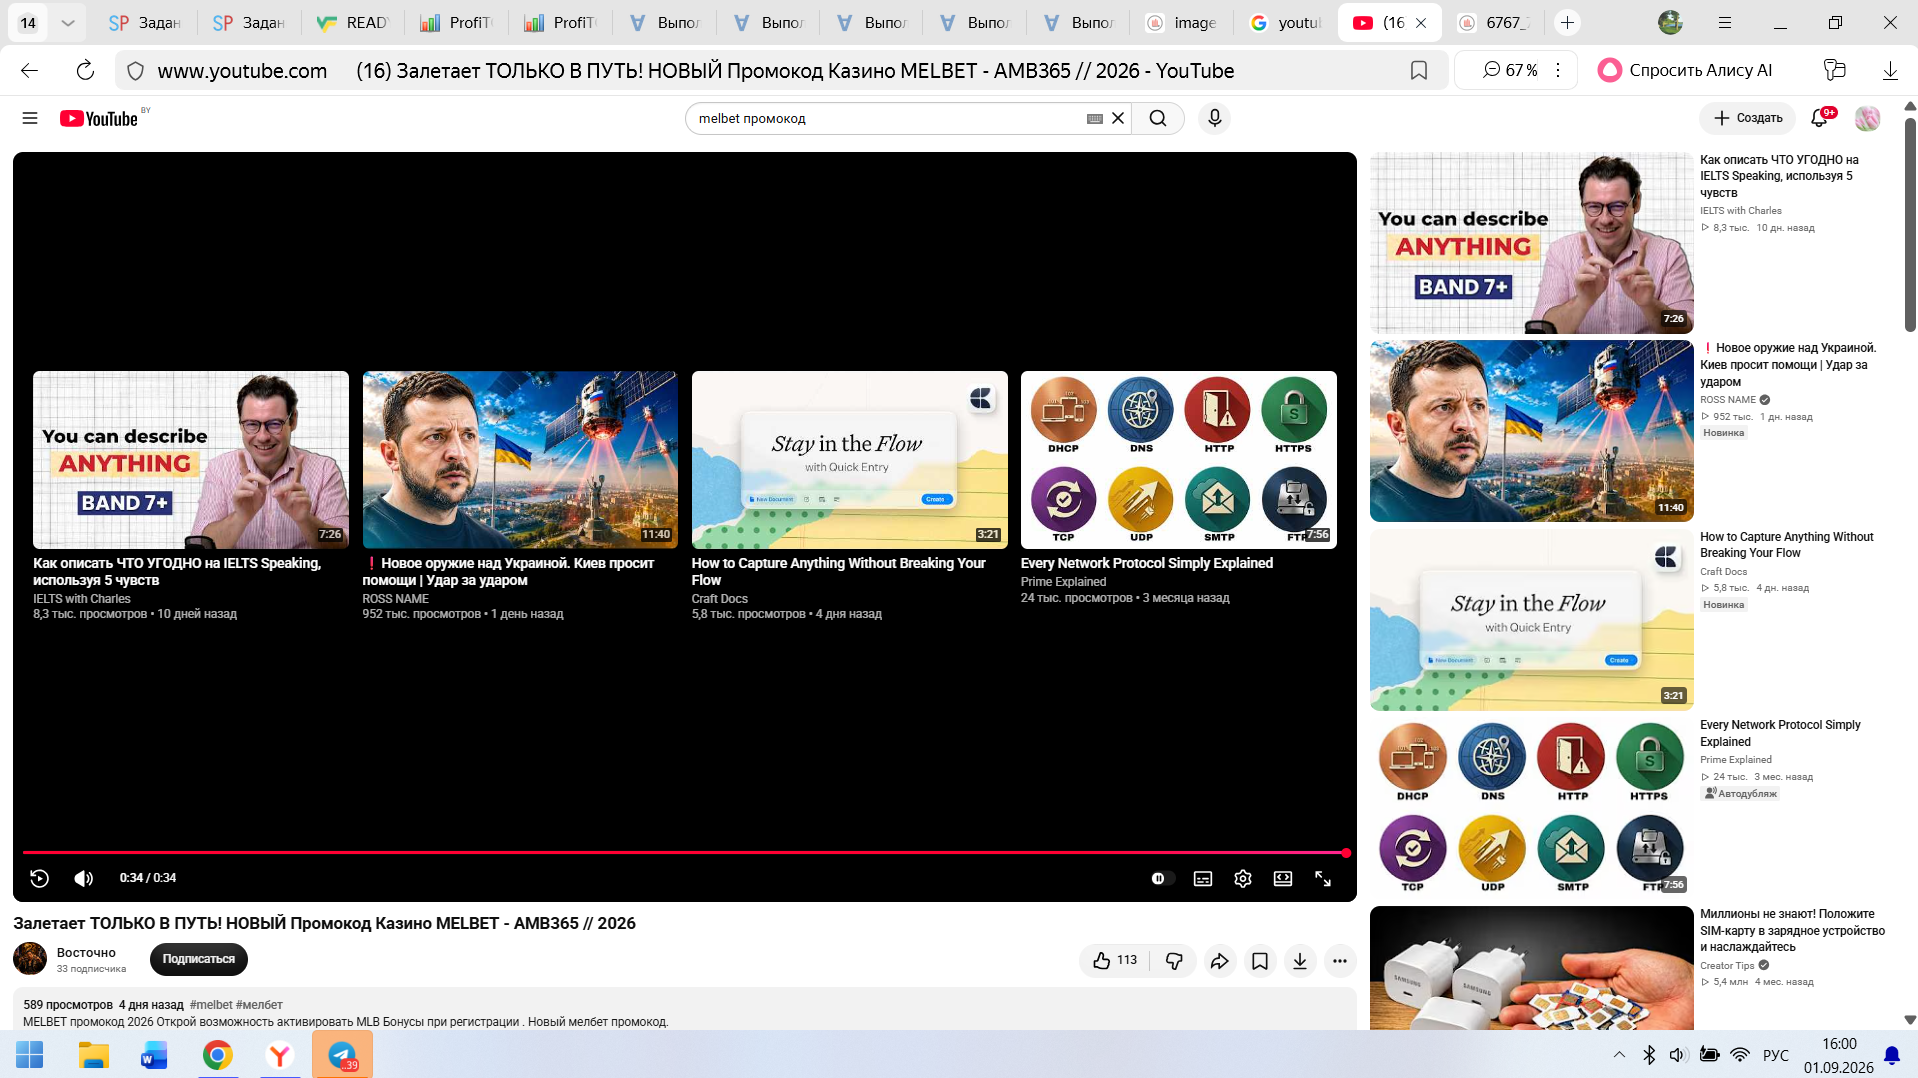Switch to theater mode view
This screenshot has width=1918, height=1078.
click(1283, 878)
